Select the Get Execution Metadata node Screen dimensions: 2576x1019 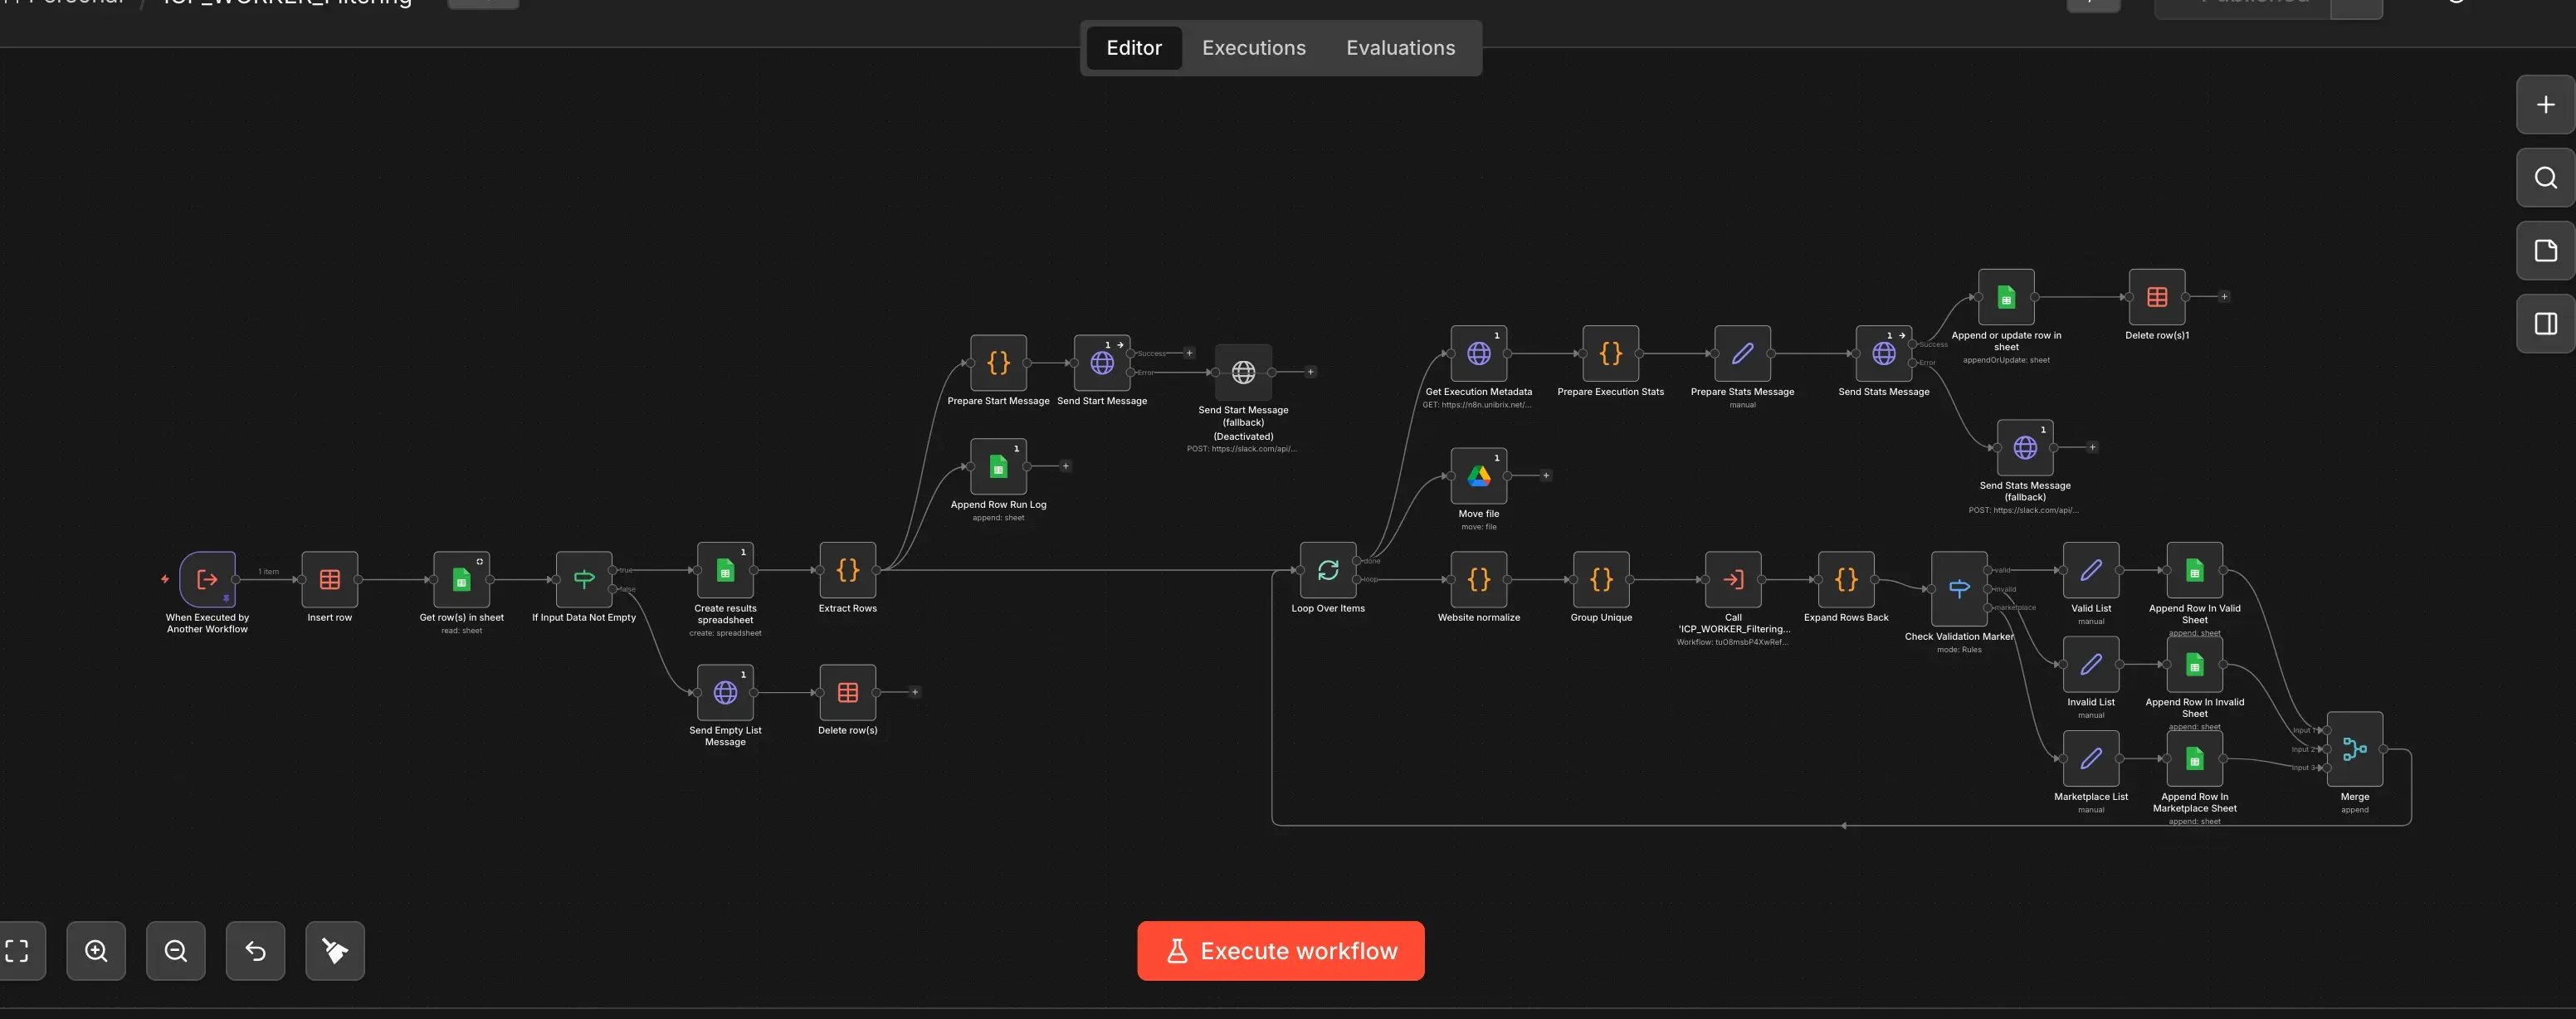(x=1478, y=353)
